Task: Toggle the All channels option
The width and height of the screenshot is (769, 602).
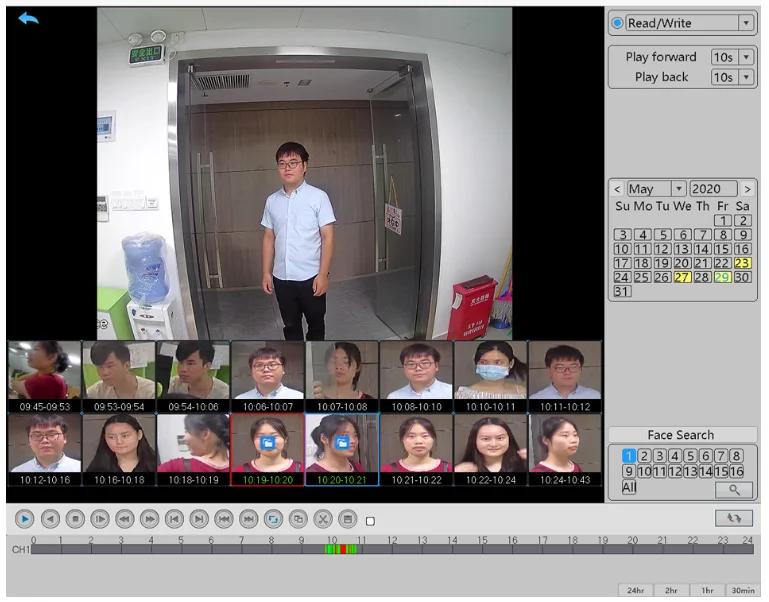Action: pos(629,487)
